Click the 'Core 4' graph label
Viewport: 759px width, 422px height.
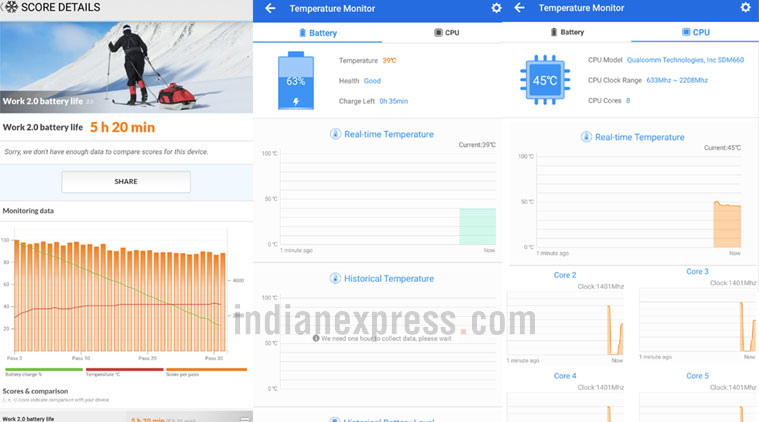[x=565, y=376]
